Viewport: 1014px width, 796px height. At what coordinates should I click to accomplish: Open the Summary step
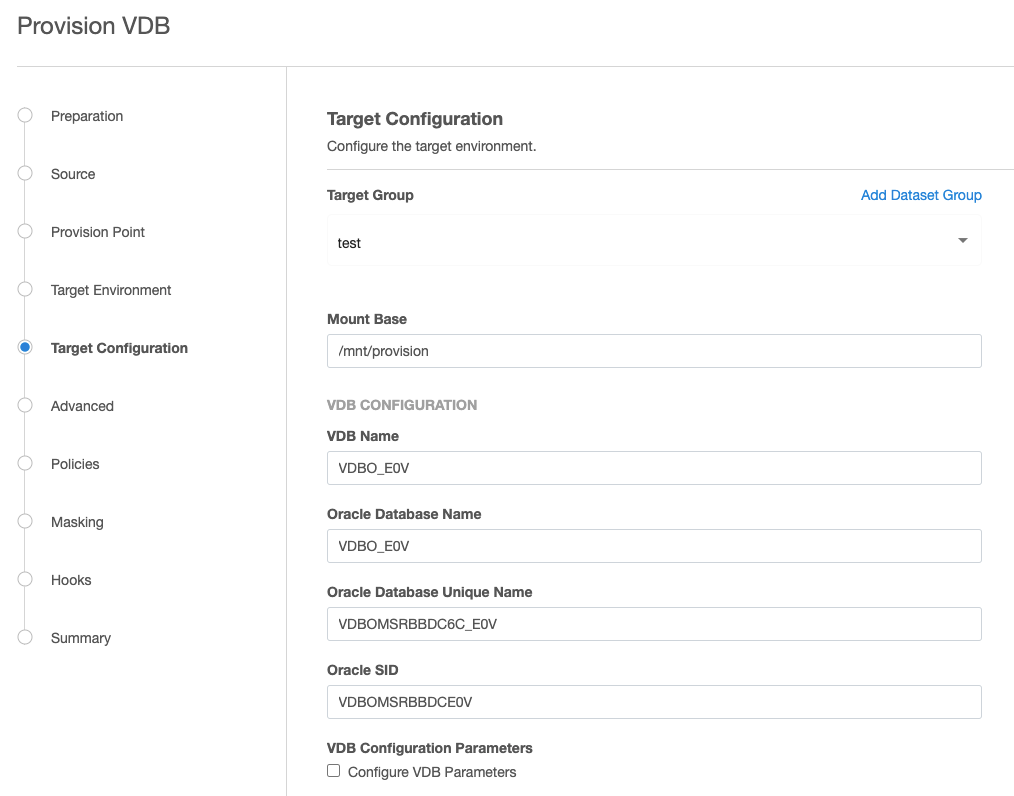80,638
